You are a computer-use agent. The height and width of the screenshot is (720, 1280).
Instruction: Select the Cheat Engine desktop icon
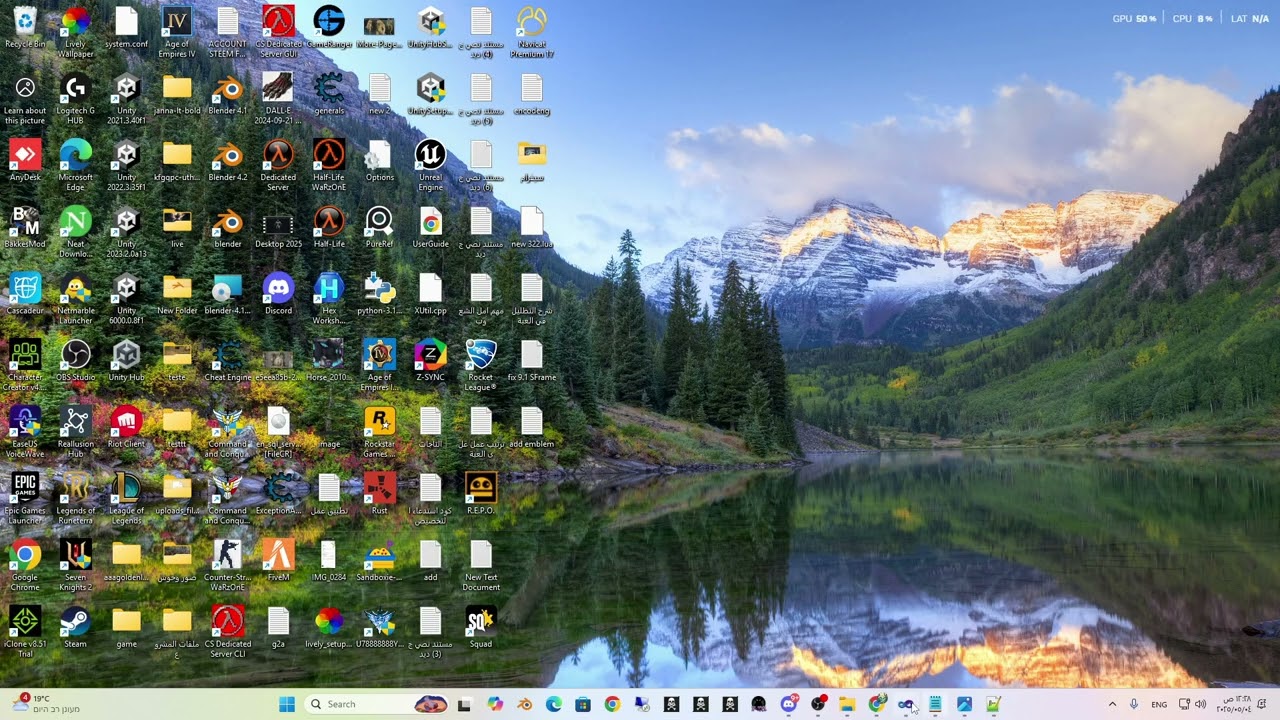coord(228,362)
